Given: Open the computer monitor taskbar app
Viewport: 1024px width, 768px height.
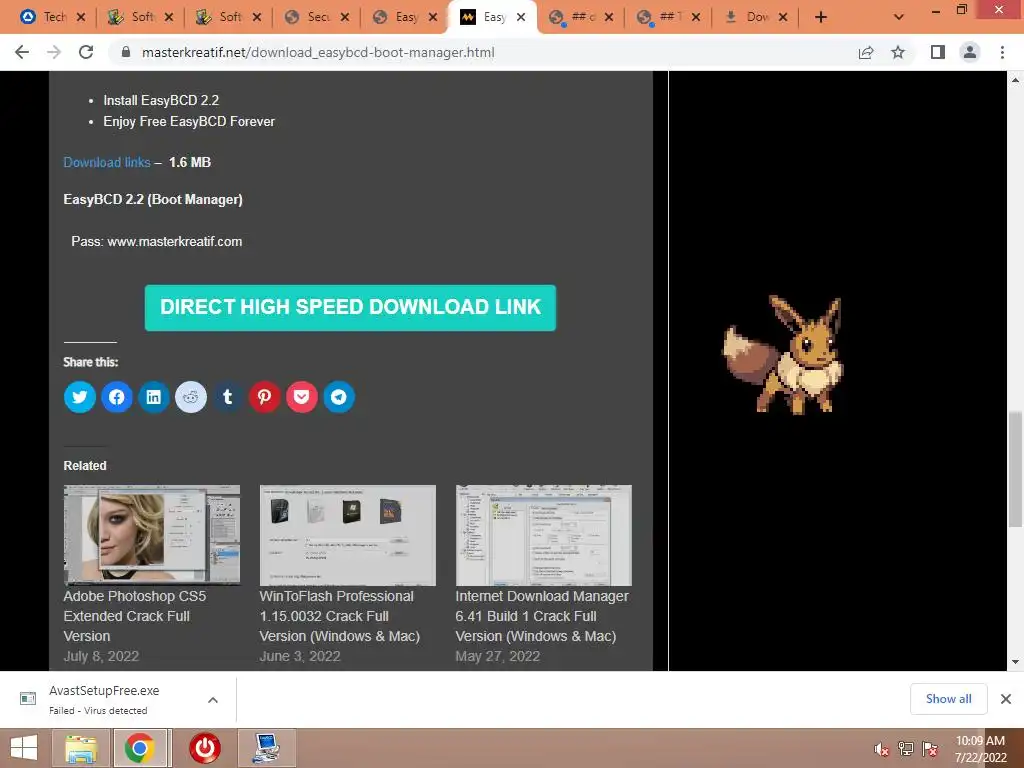Looking at the screenshot, I should click(x=266, y=748).
